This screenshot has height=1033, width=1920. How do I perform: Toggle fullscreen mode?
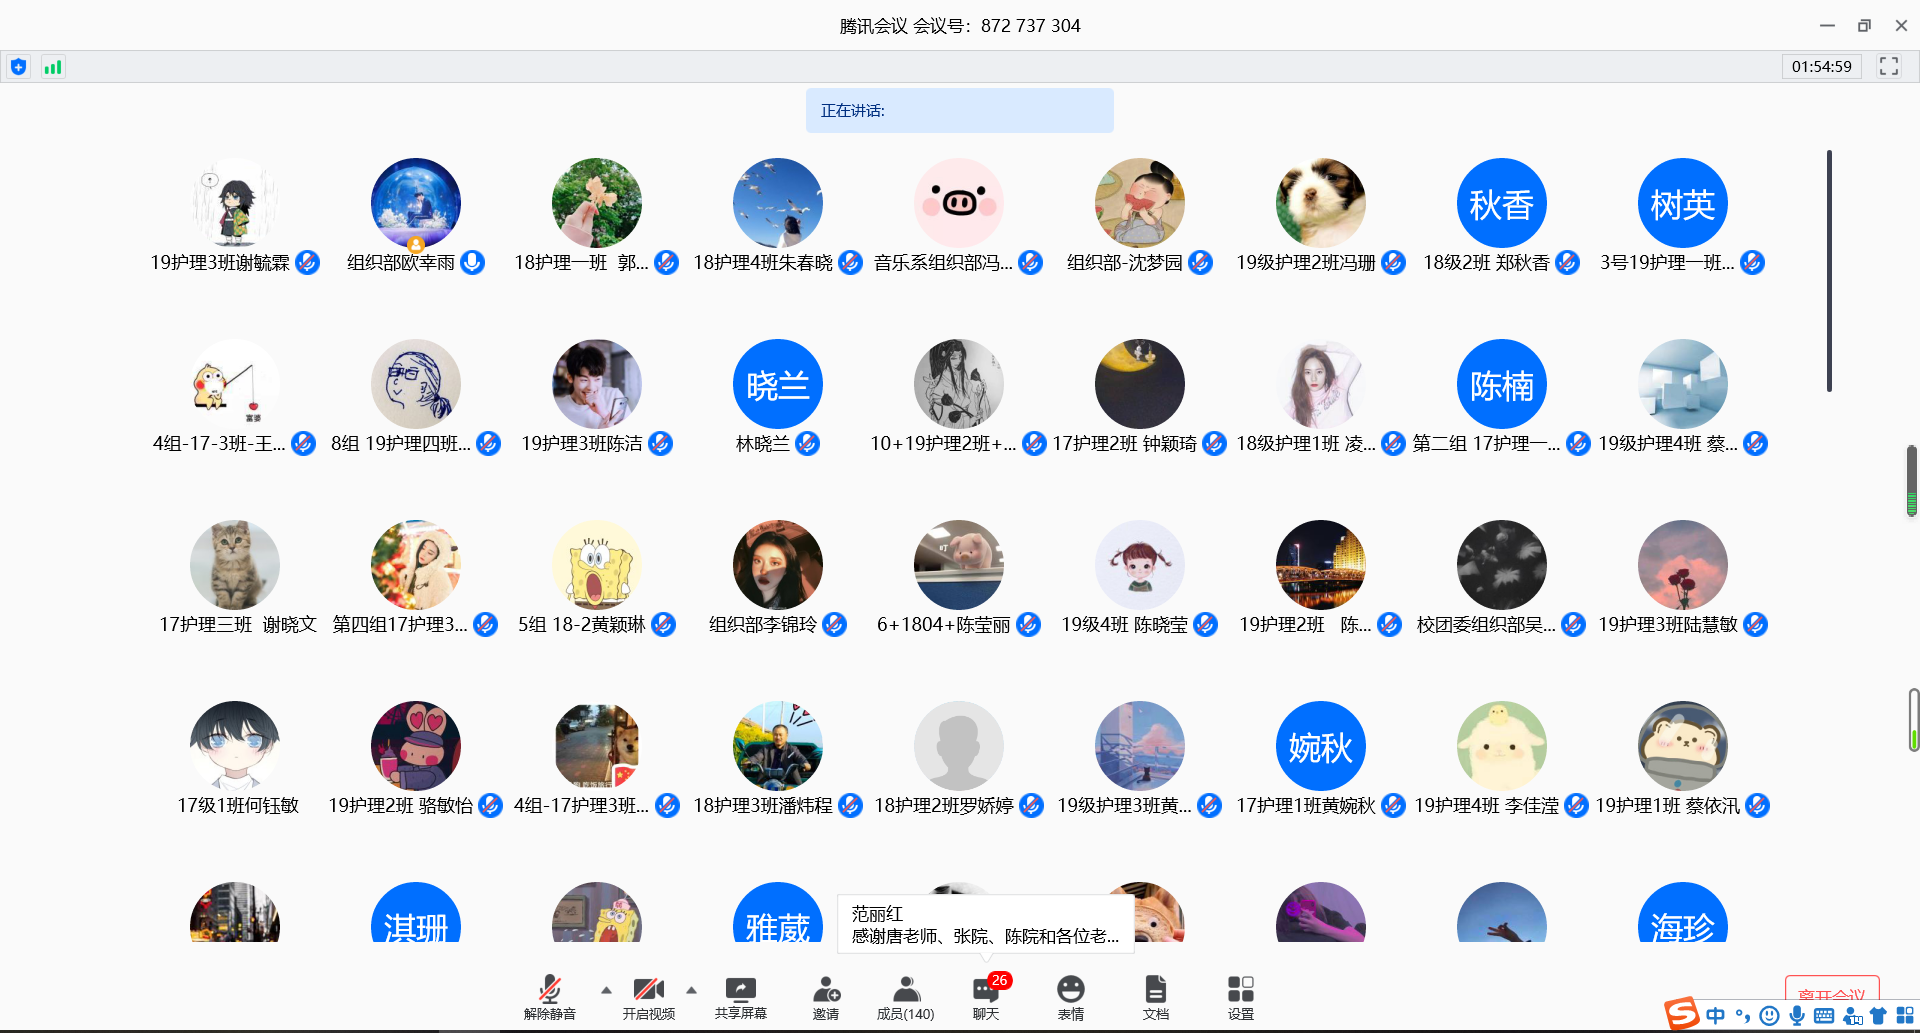click(x=1888, y=66)
